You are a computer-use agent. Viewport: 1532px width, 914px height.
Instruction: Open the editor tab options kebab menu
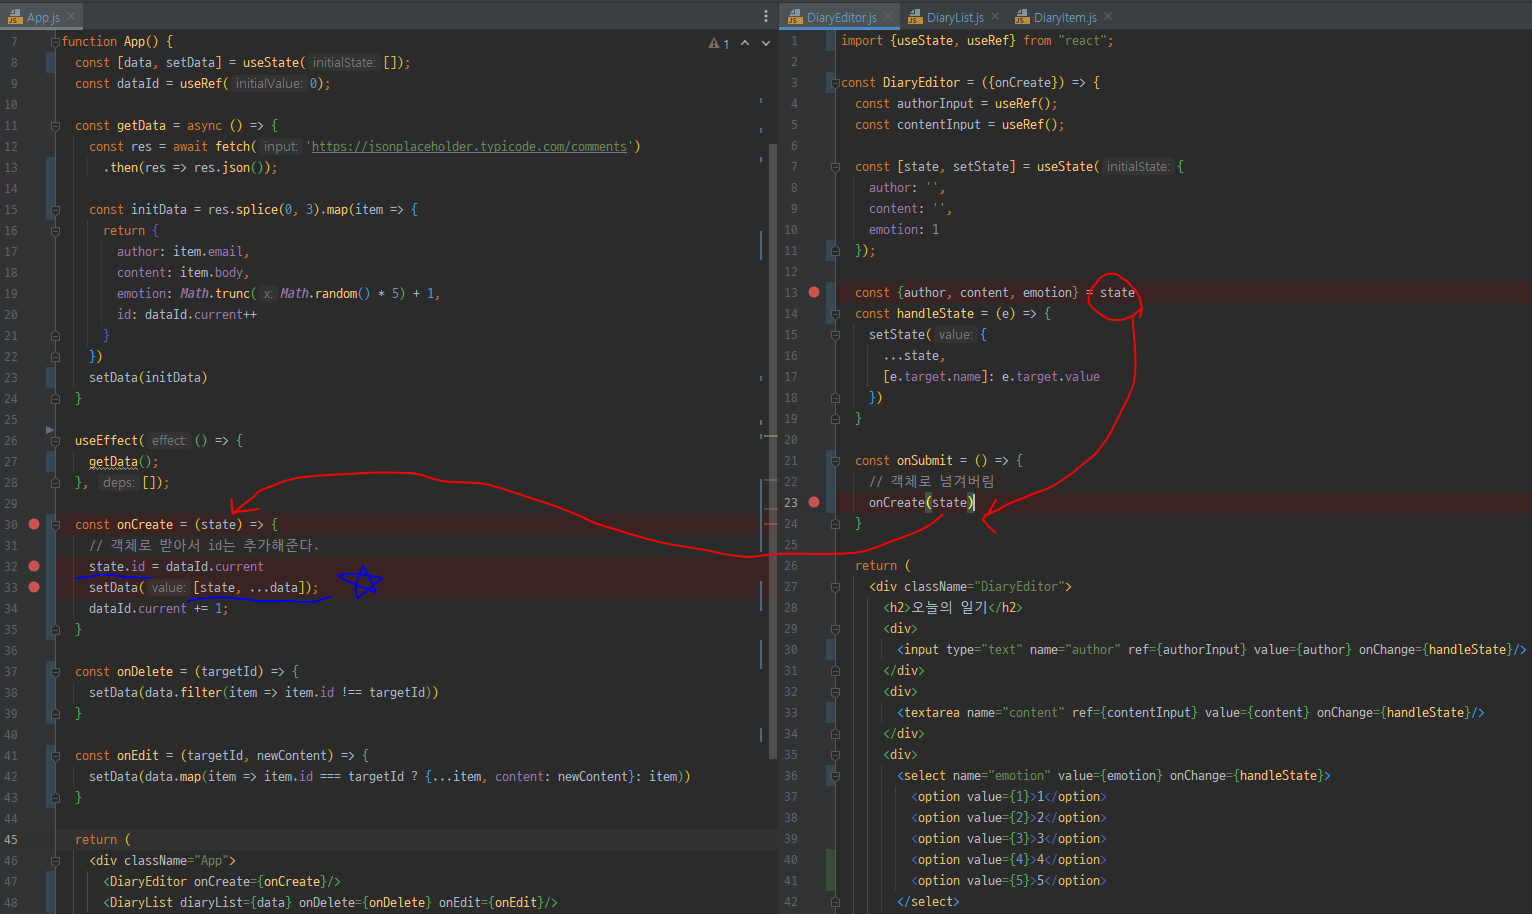point(766,17)
